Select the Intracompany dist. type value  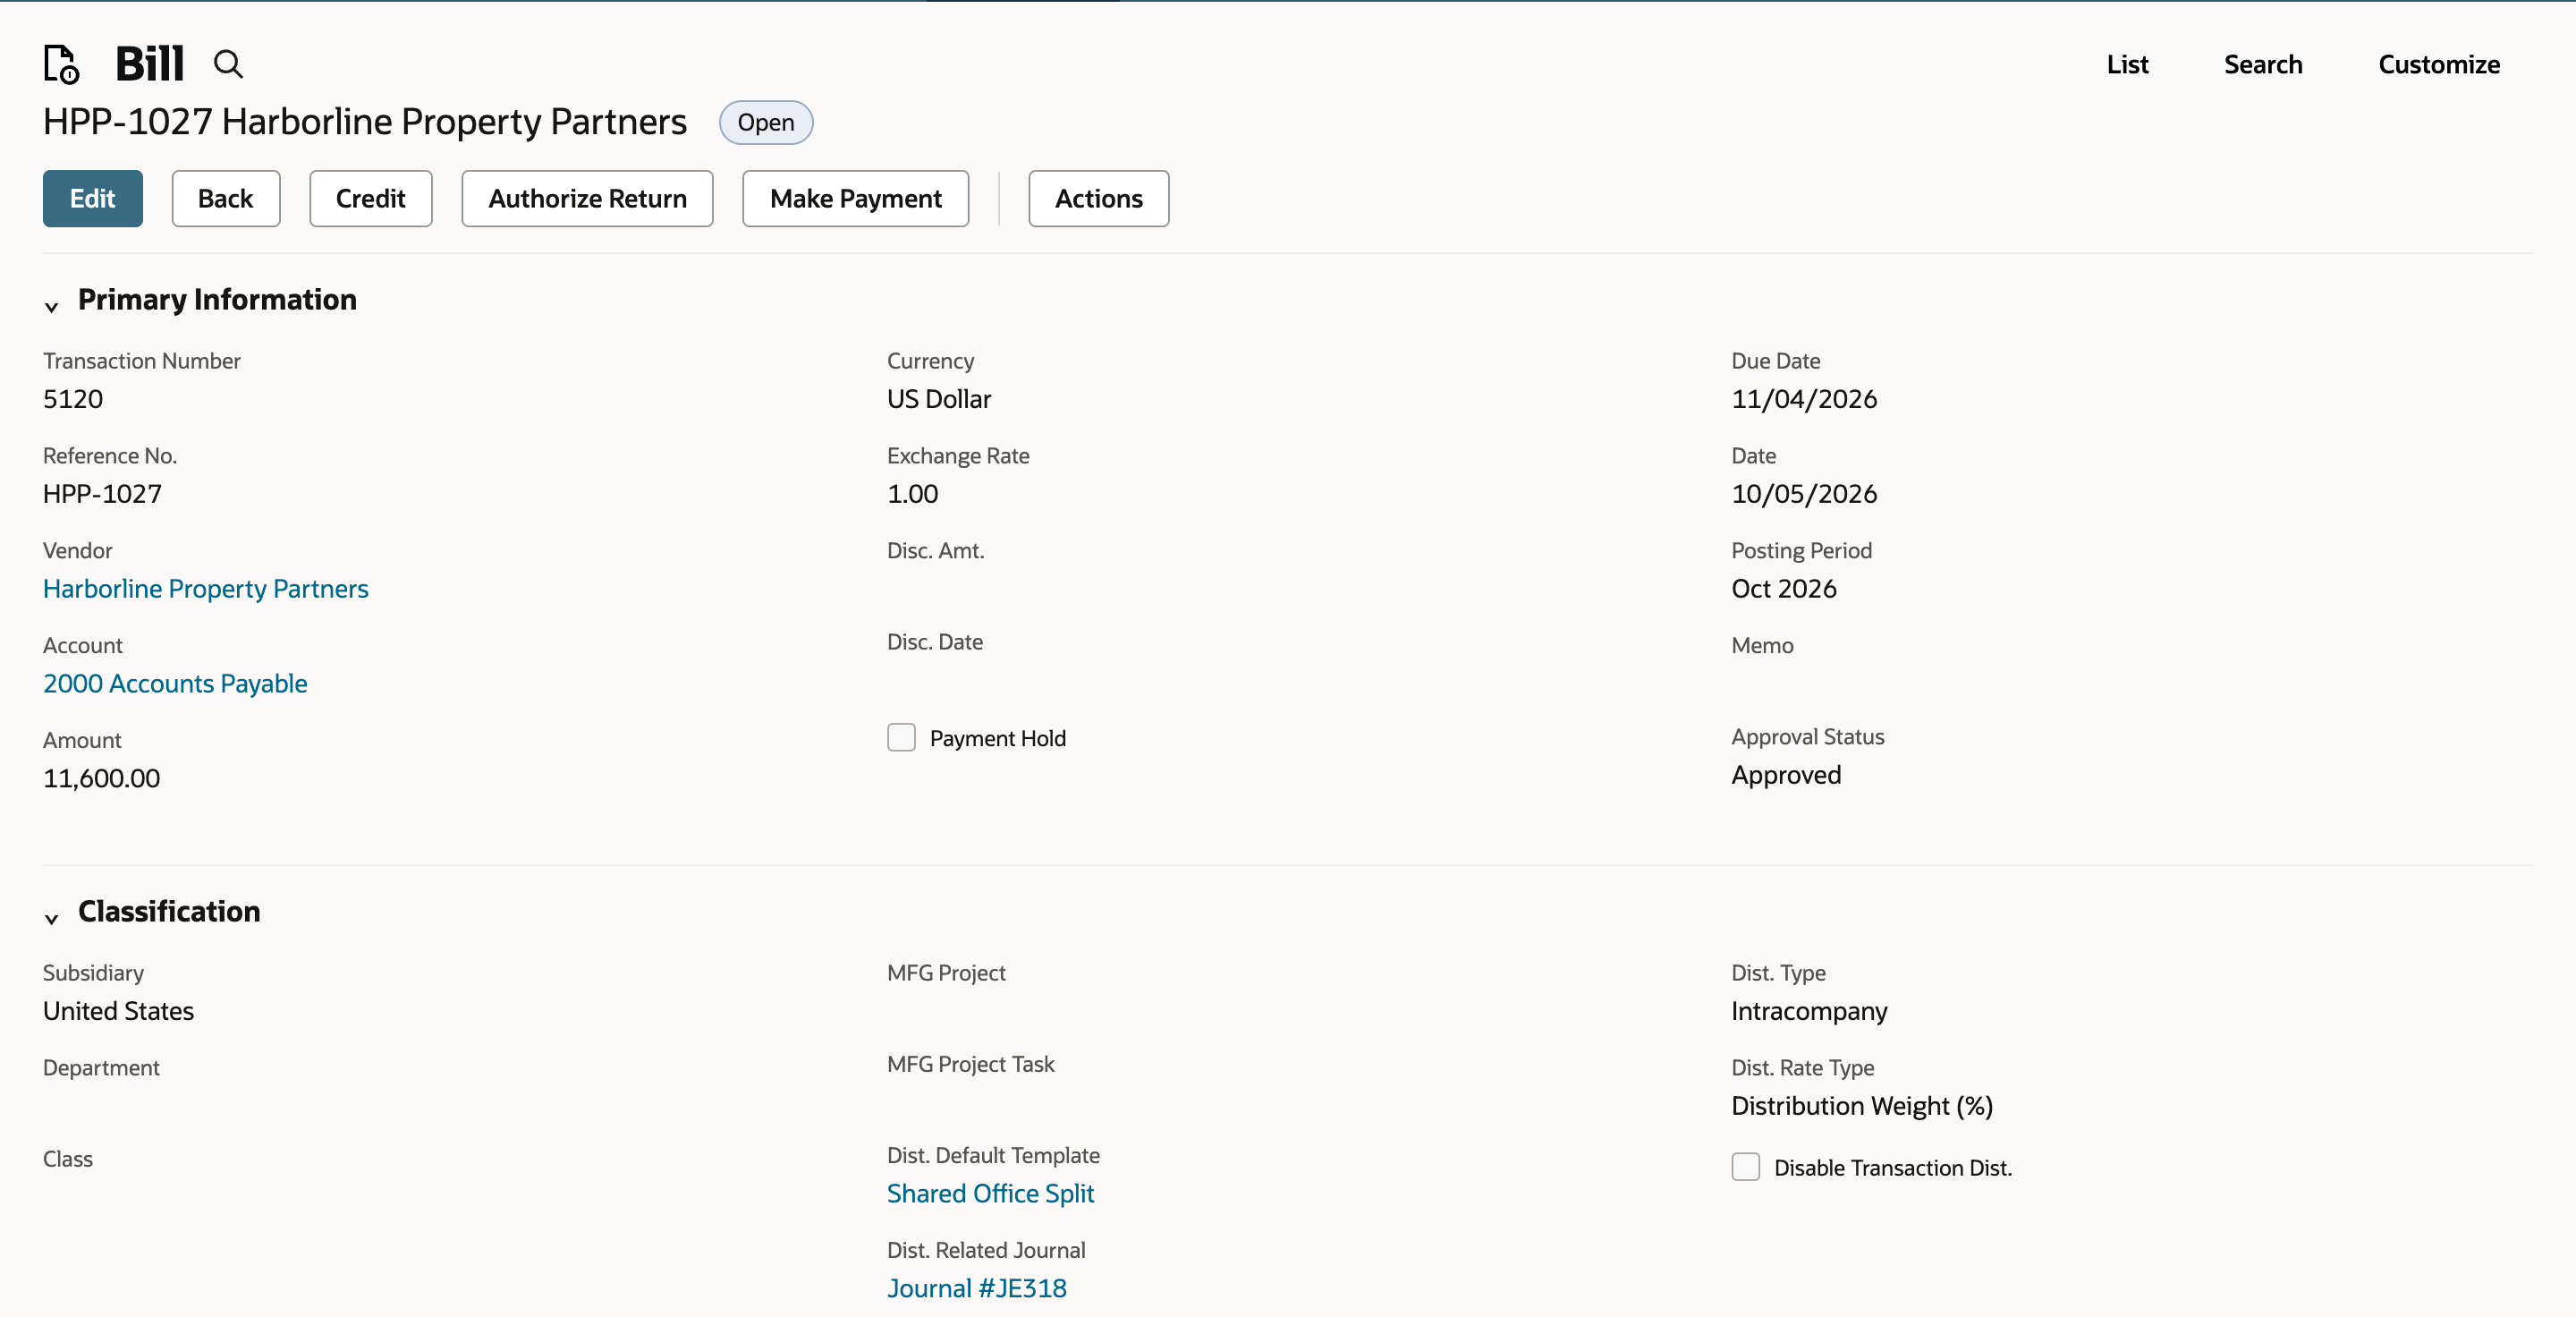(x=1809, y=1011)
